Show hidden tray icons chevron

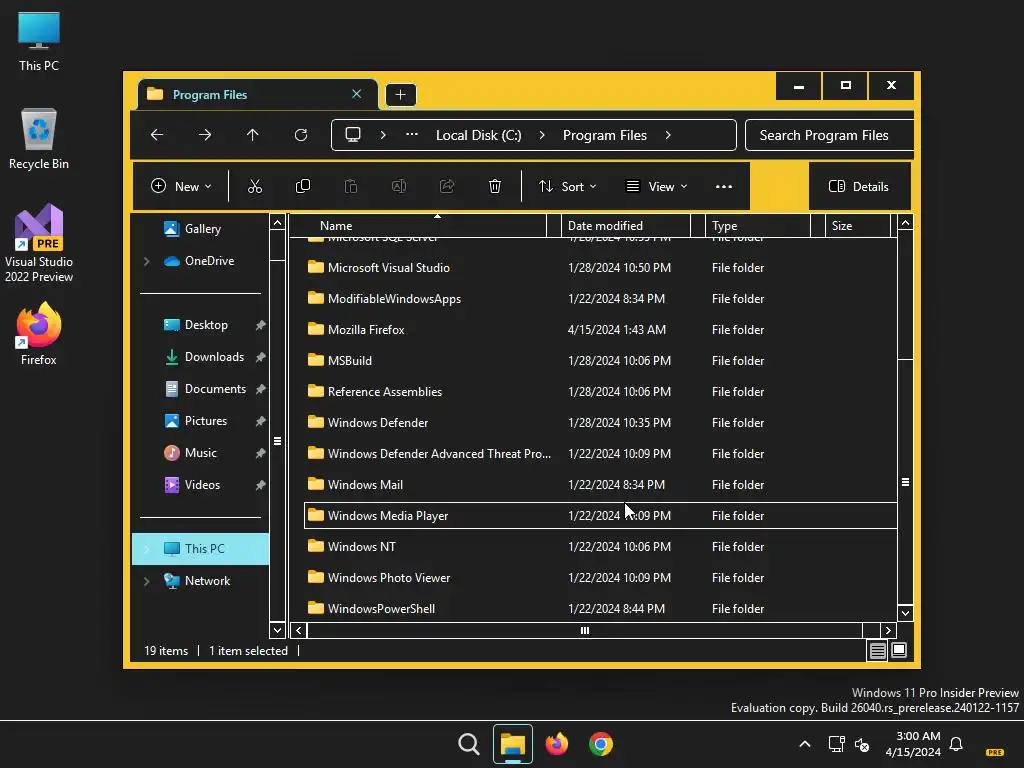pyautogui.click(x=805, y=744)
